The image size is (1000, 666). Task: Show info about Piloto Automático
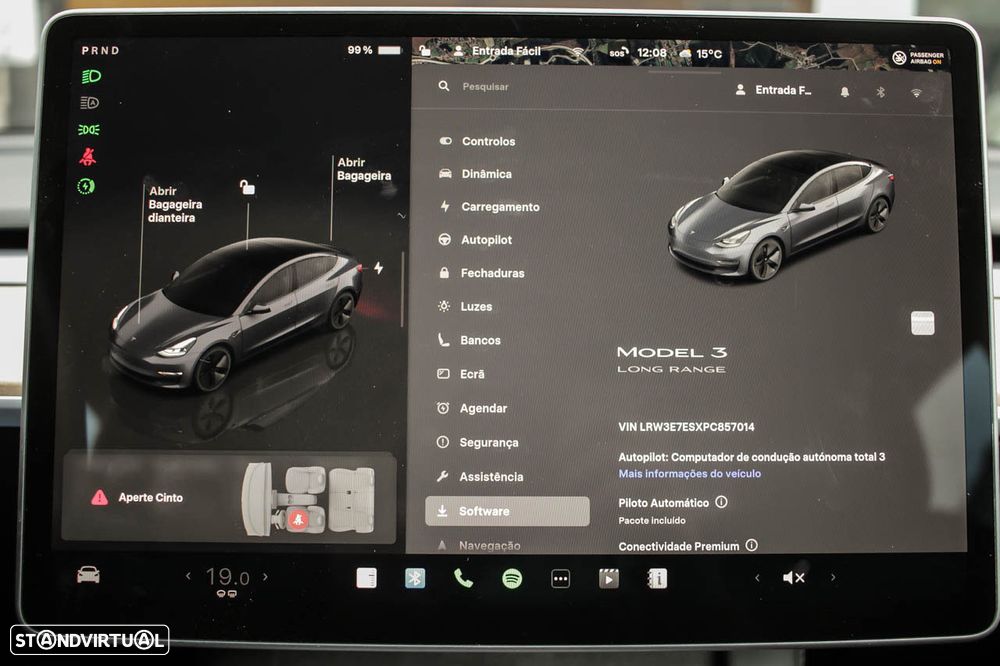coord(721,502)
